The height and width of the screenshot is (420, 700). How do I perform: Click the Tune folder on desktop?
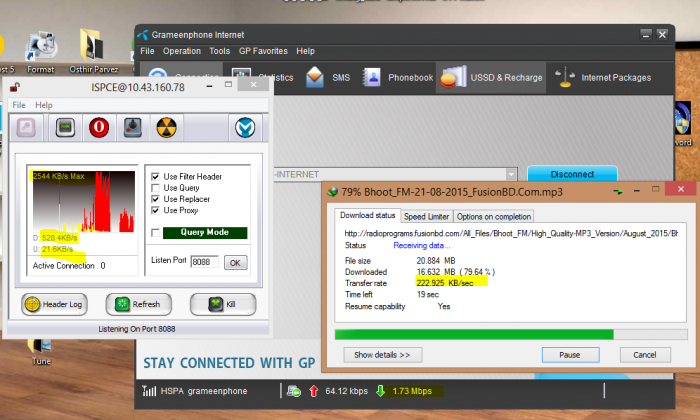40,353
